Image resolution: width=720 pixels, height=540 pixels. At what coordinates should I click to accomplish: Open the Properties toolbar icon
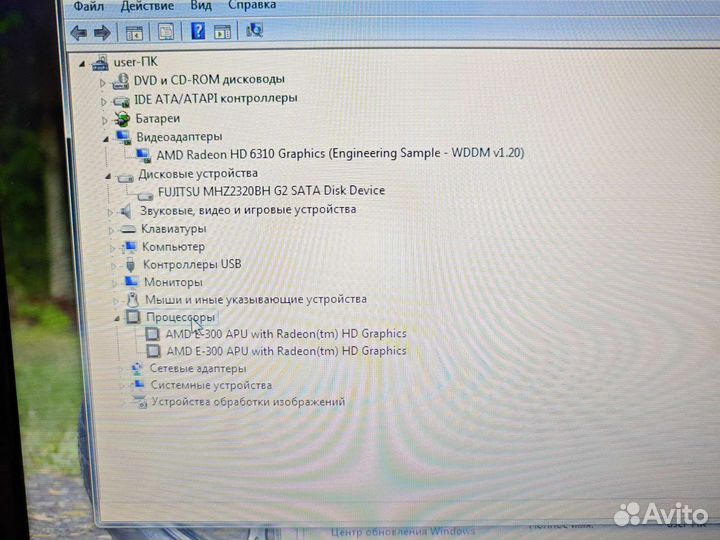click(x=166, y=32)
